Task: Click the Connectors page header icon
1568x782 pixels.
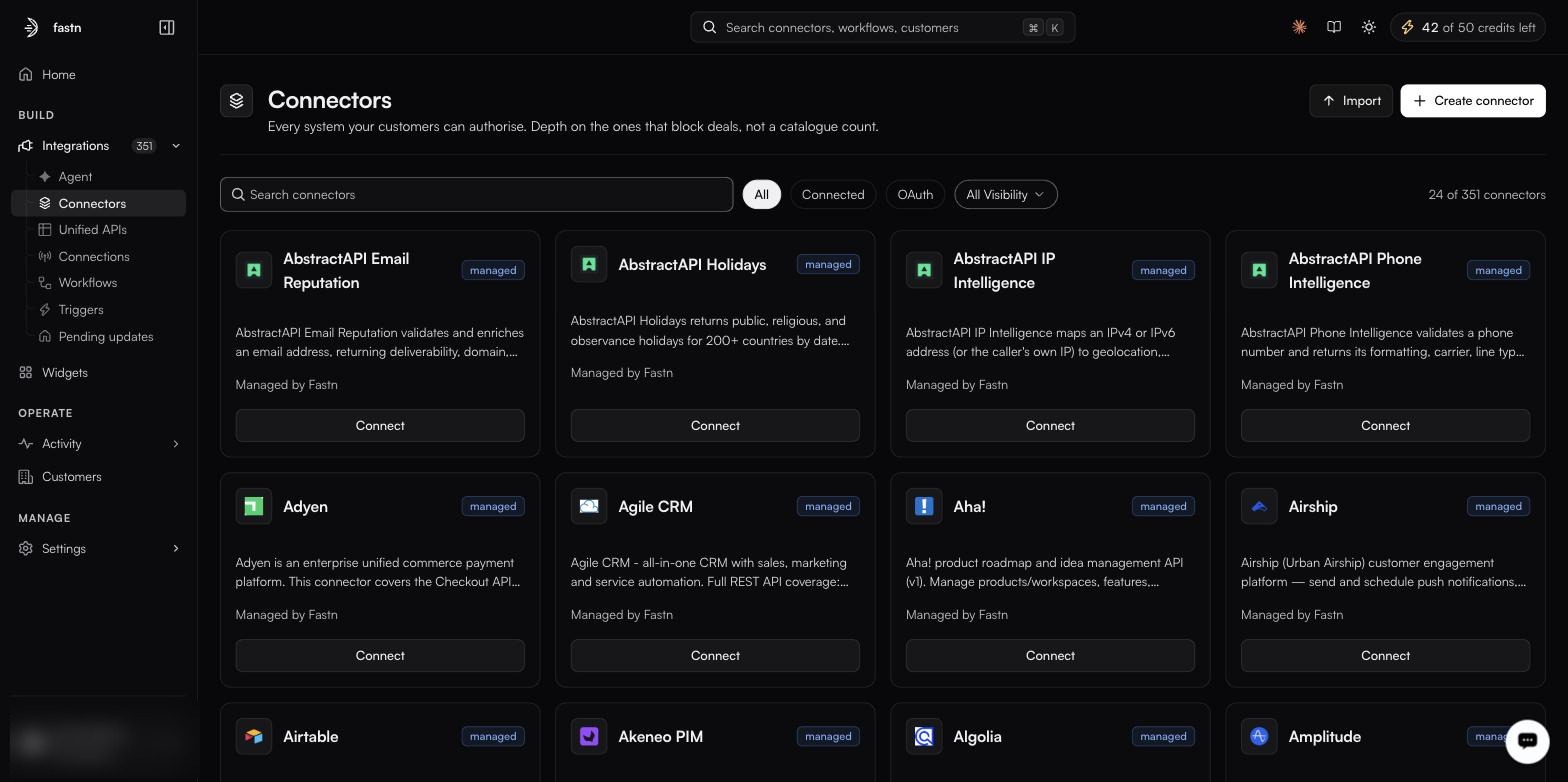Action: click(x=237, y=101)
